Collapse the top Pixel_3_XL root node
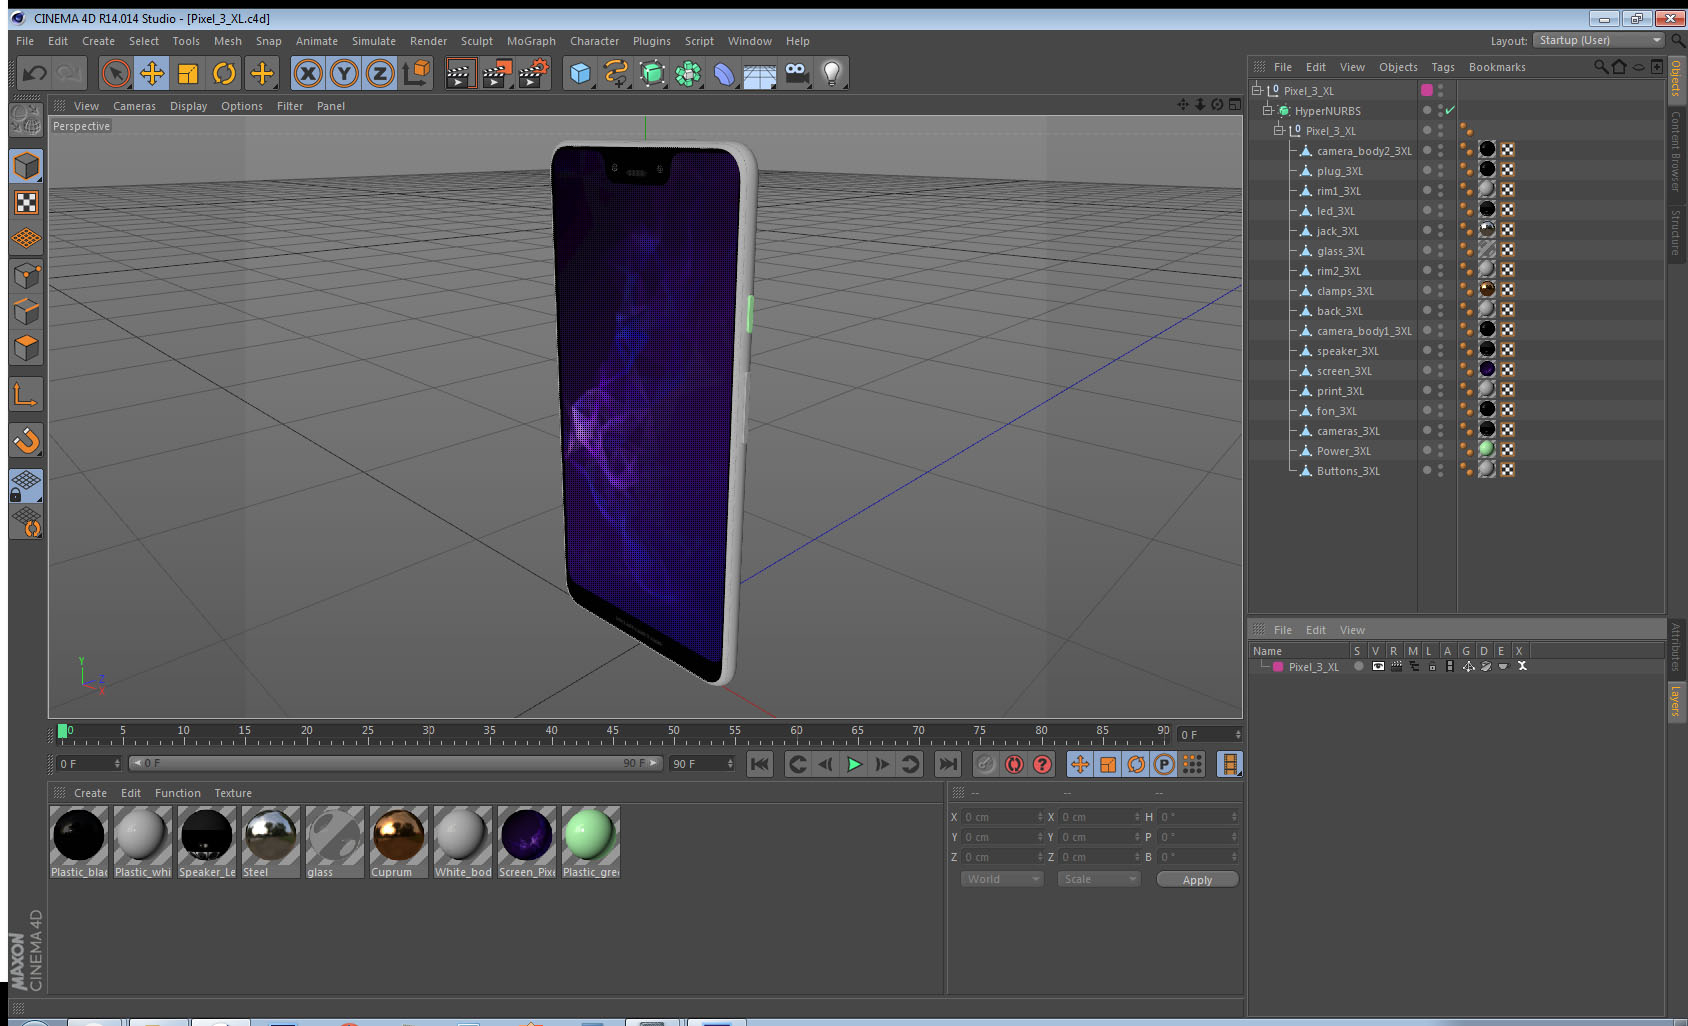 [x=1256, y=90]
